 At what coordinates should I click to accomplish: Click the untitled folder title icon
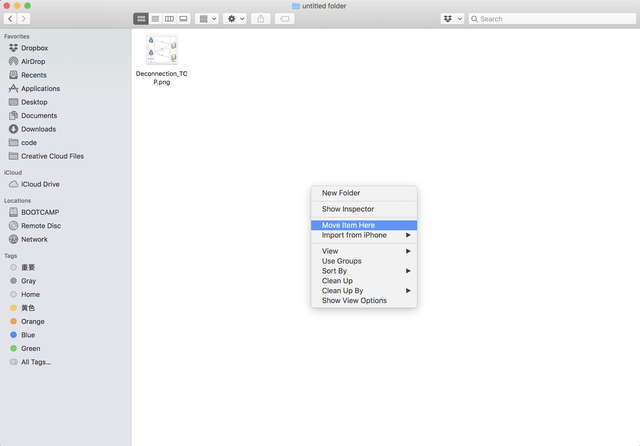[296, 6]
